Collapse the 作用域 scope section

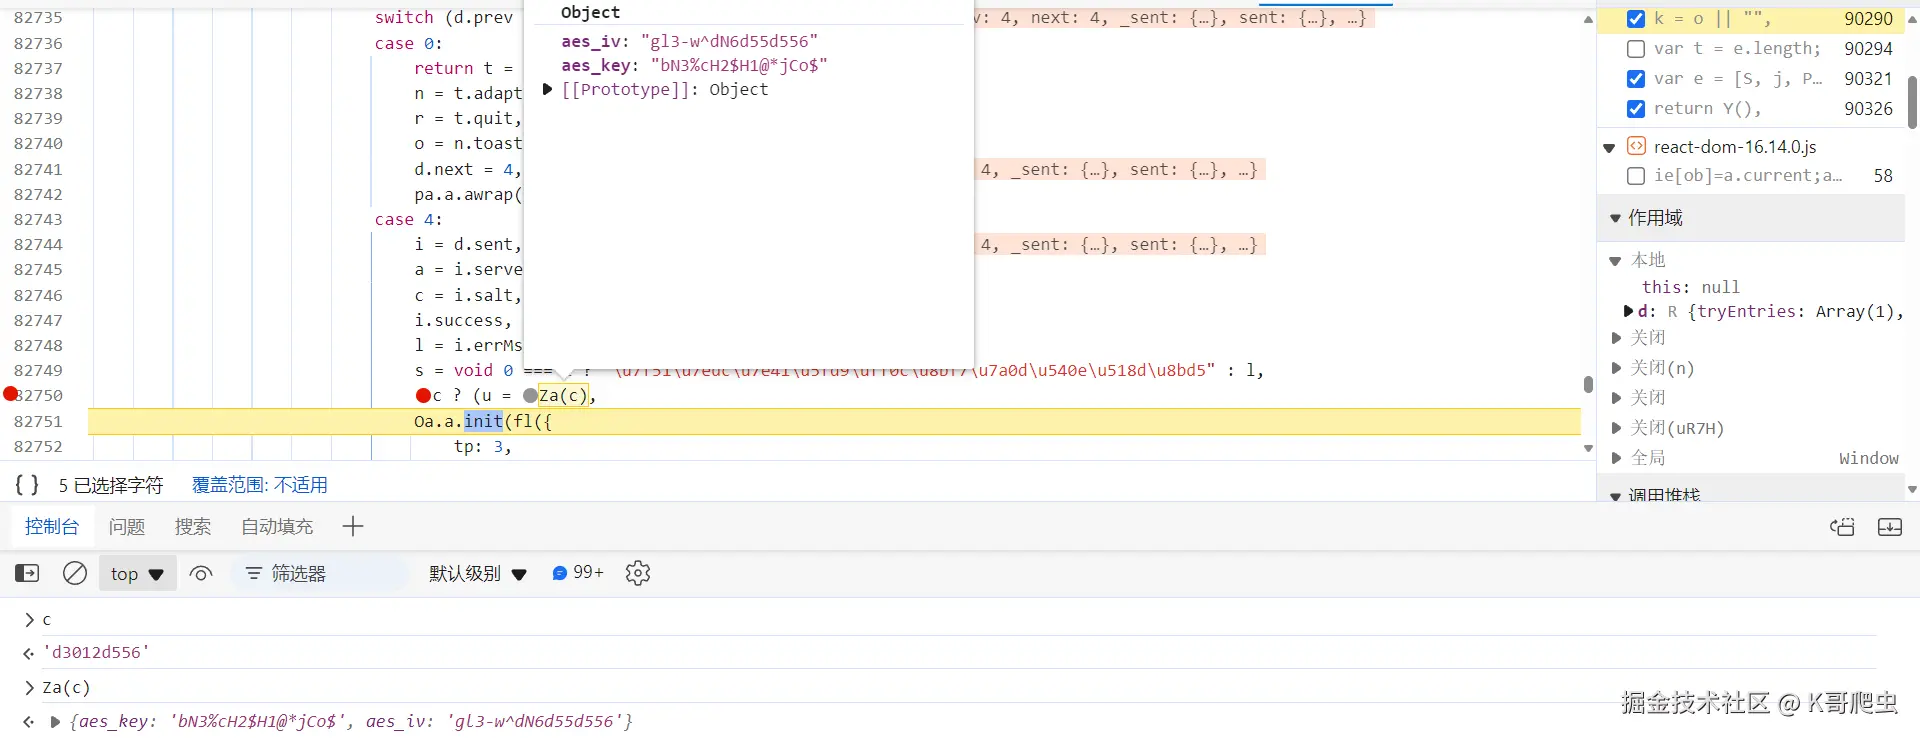click(x=1615, y=218)
